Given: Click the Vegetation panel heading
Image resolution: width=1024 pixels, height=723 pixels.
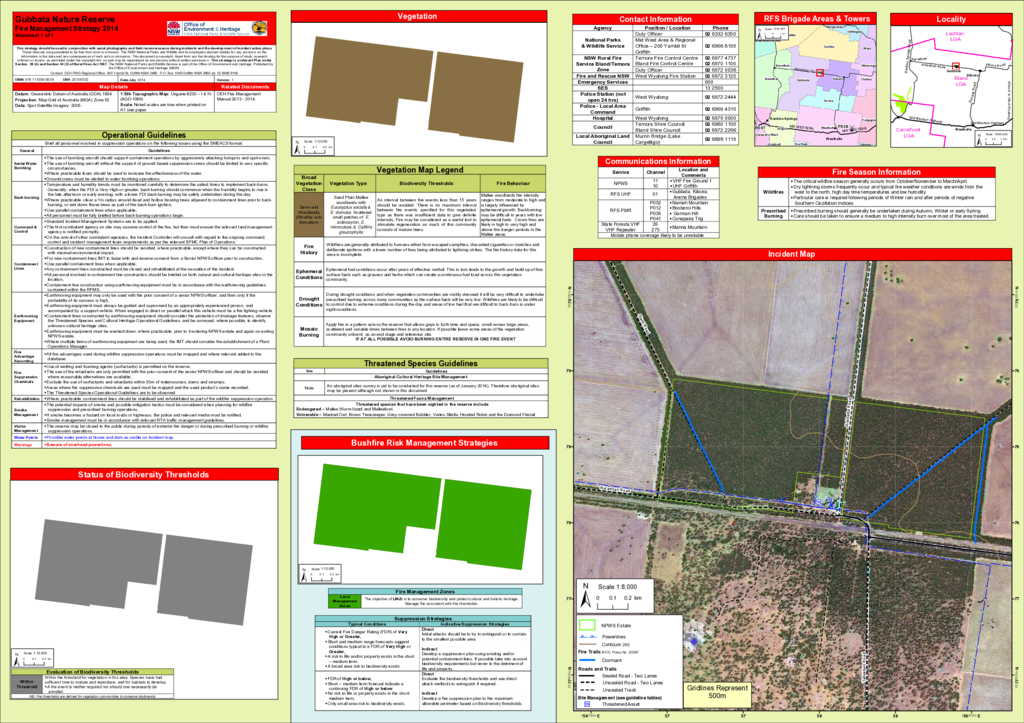Looking at the screenshot, I should click(x=417, y=16).
